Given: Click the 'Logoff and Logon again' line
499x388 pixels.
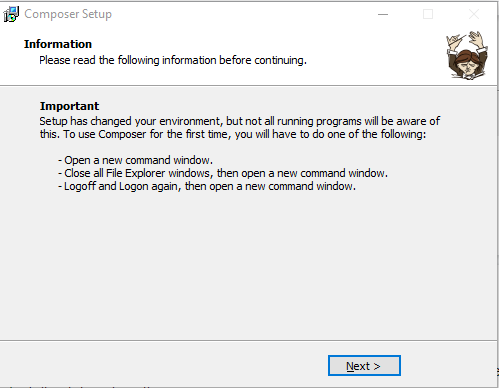Looking at the screenshot, I should tap(207, 186).
